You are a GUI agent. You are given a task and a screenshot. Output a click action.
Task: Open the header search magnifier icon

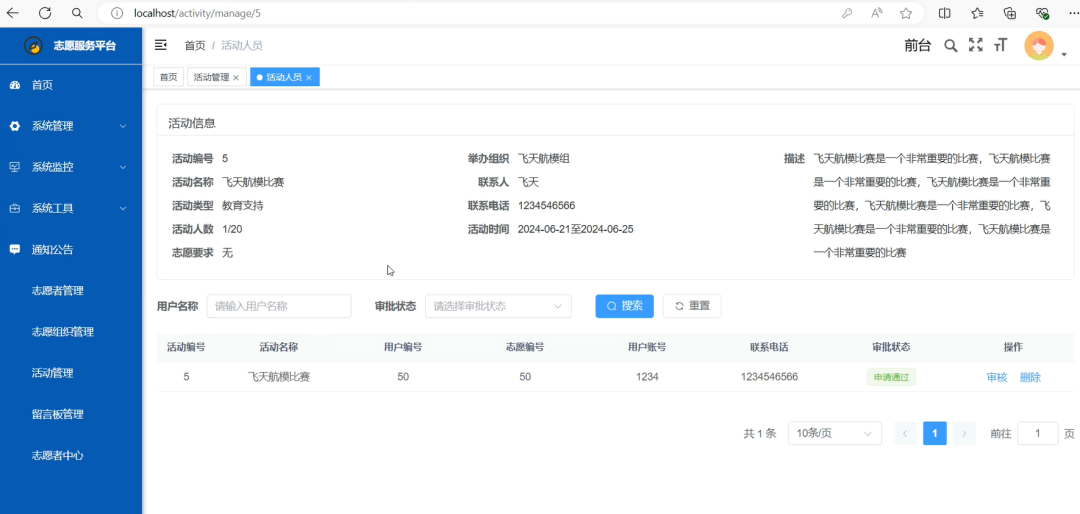pos(951,45)
